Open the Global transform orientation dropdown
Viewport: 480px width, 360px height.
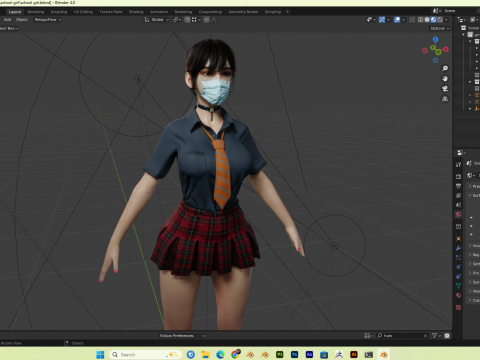click(157, 20)
